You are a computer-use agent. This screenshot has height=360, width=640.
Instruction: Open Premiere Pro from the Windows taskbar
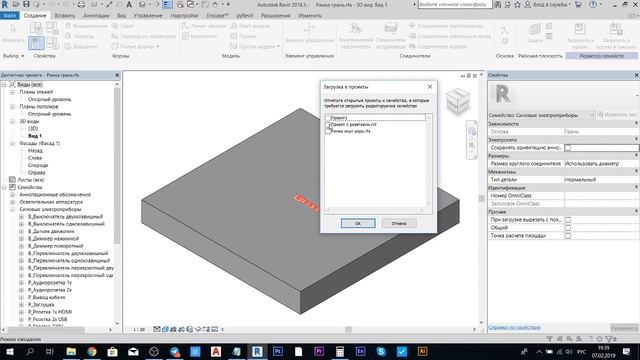coord(319,351)
